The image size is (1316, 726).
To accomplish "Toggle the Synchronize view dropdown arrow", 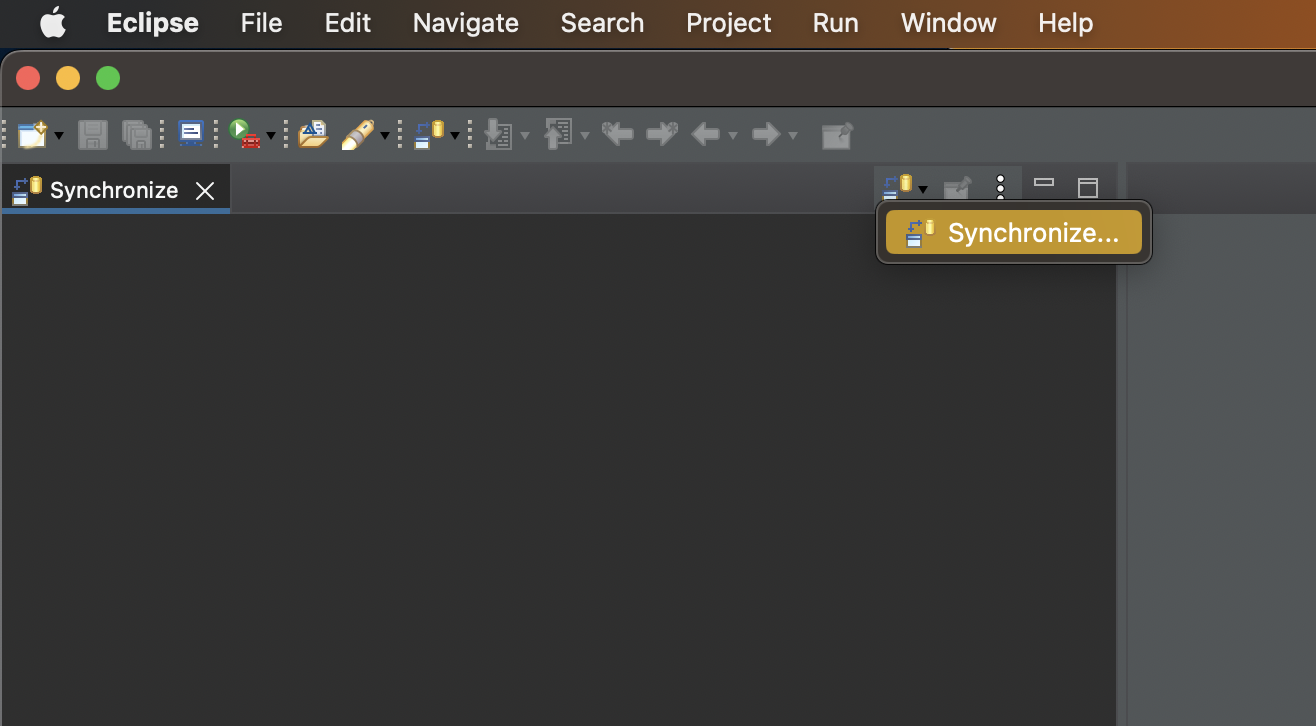I will pyautogui.click(x=923, y=189).
